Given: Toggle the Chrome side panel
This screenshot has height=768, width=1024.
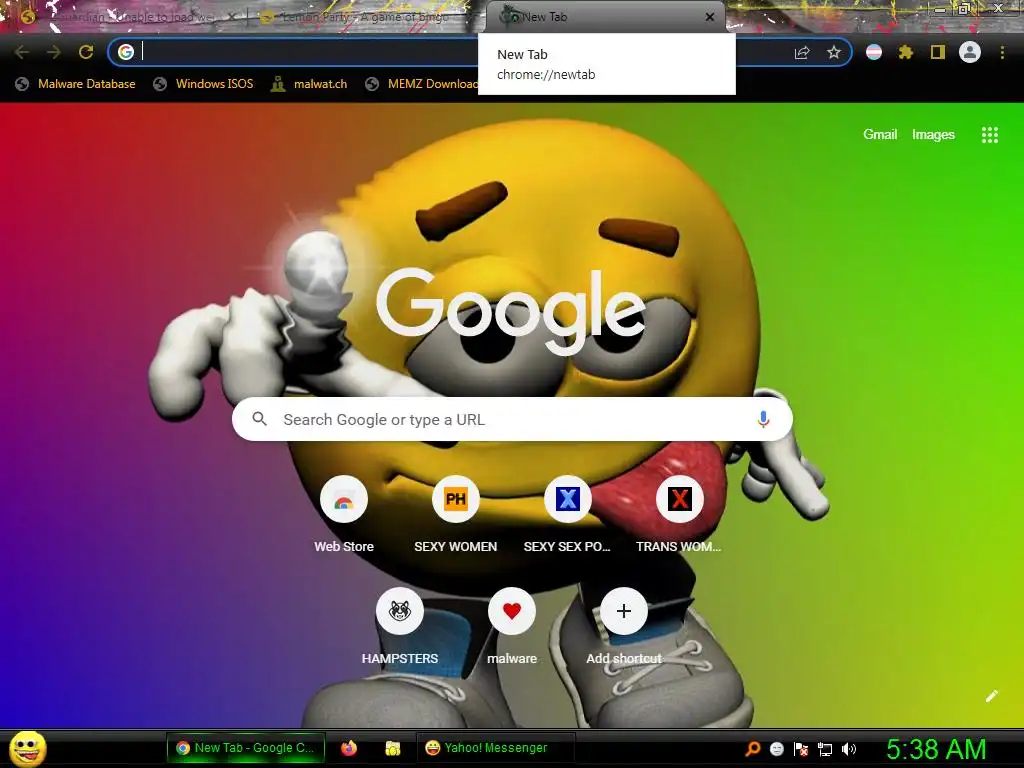Looking at the screenshot, I should (x=938, y=52).
